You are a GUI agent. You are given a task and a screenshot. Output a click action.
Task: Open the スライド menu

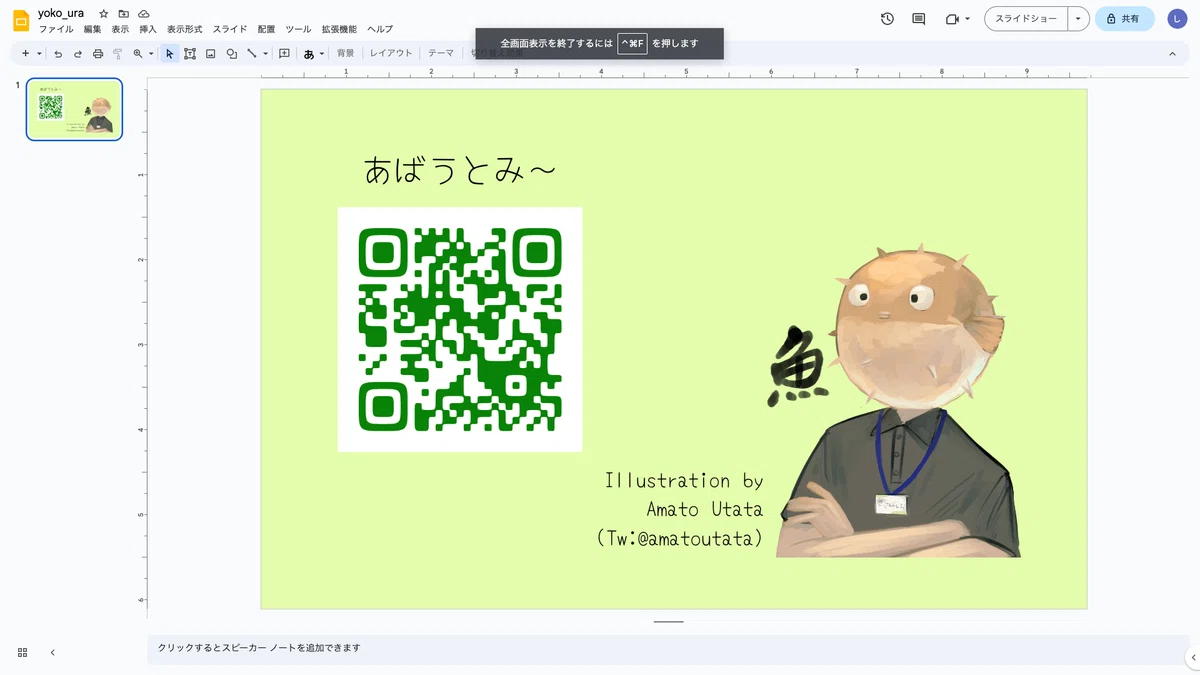click(230, 29)
